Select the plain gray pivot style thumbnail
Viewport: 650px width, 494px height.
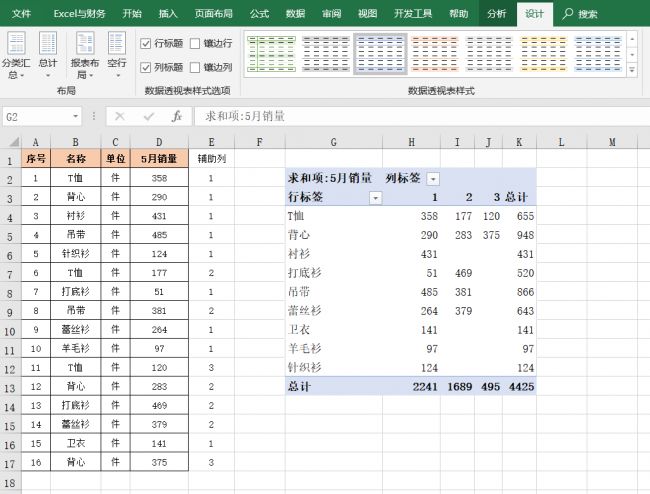point(489,54)
